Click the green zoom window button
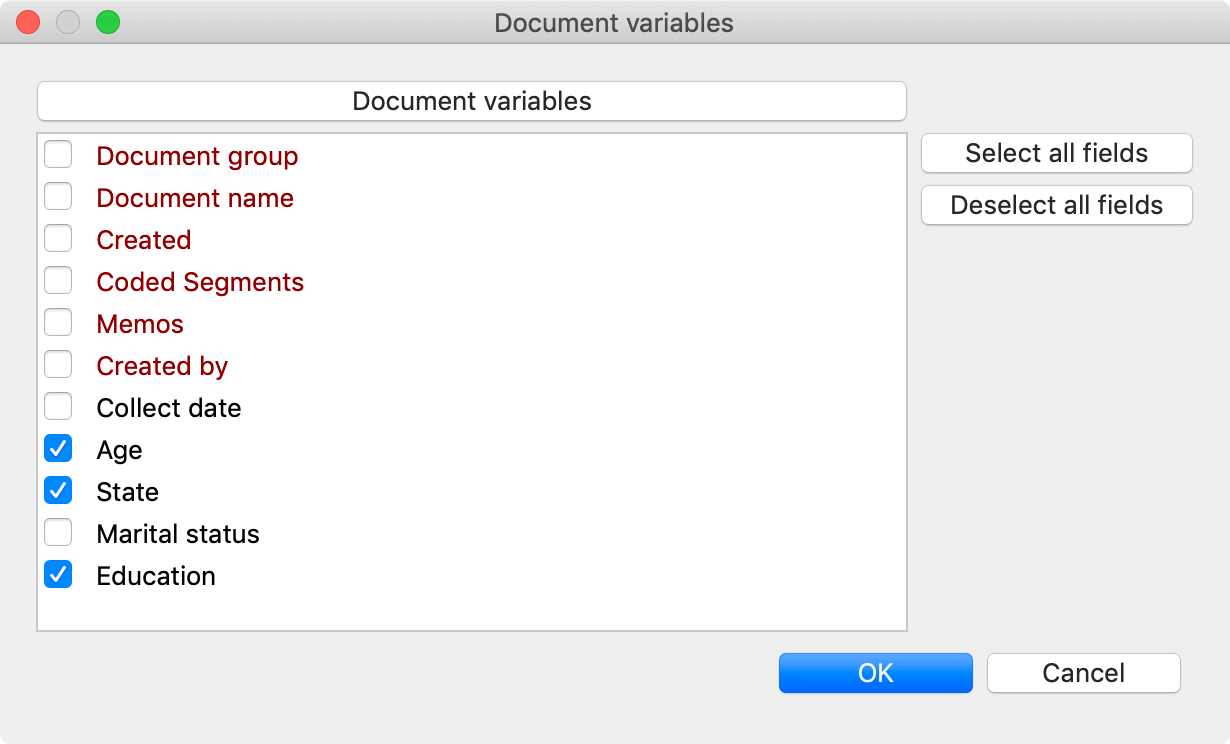This screenshot has height=744, width=1230. [107, 22]
